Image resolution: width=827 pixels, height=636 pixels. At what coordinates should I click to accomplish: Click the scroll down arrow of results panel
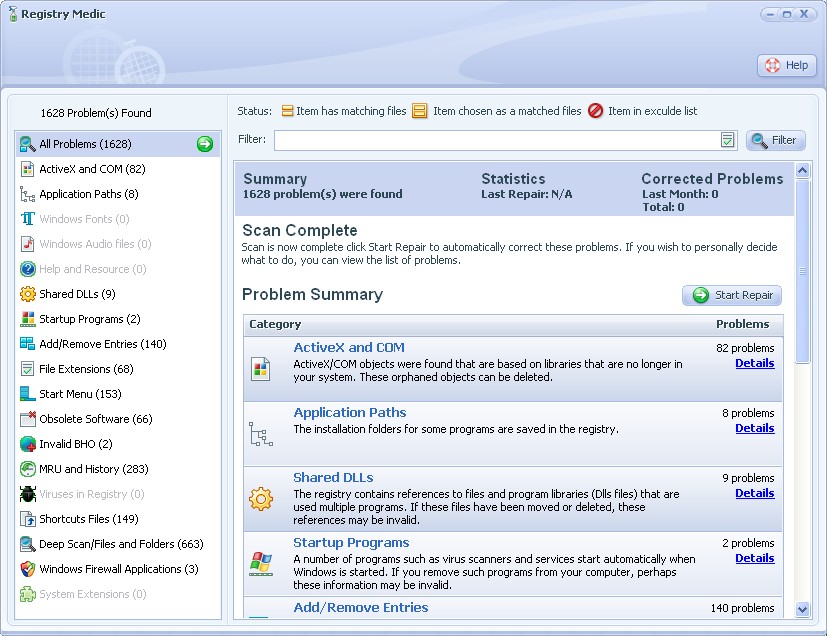pyautogui.click(x=802, y=610)
